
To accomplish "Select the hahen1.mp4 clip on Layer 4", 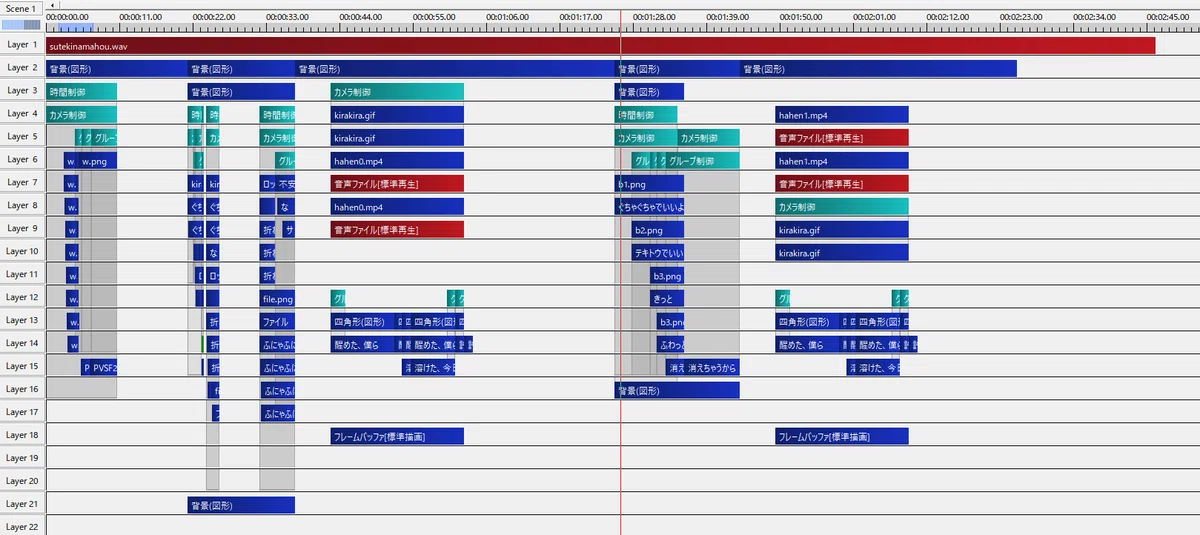I will click(x=842, y=115).
